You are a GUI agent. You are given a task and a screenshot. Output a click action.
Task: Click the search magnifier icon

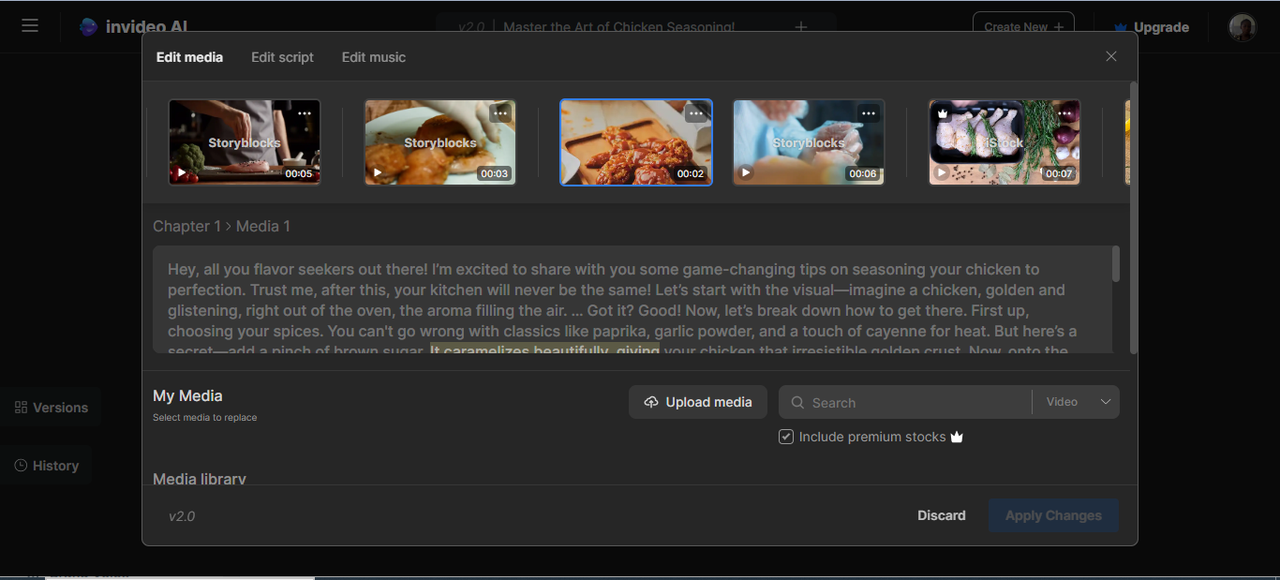tap(798, 402)
